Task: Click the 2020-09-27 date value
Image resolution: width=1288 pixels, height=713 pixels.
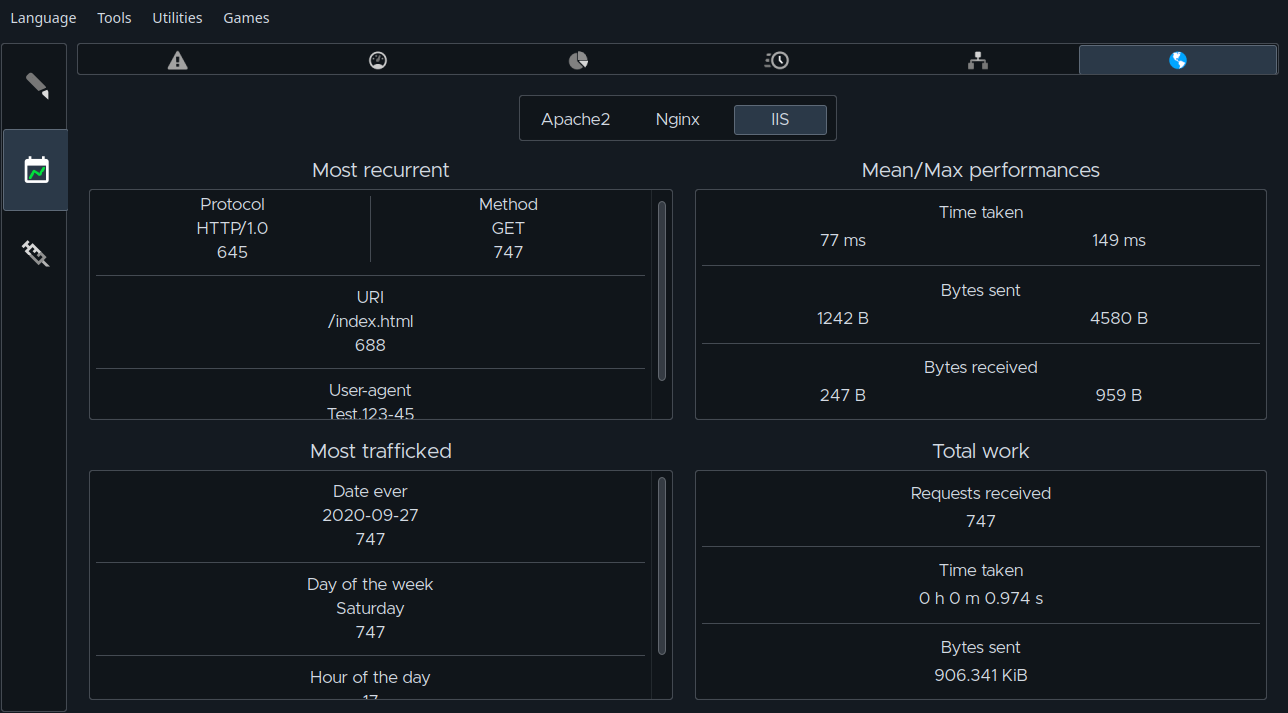Action: (x=370, y=515)
